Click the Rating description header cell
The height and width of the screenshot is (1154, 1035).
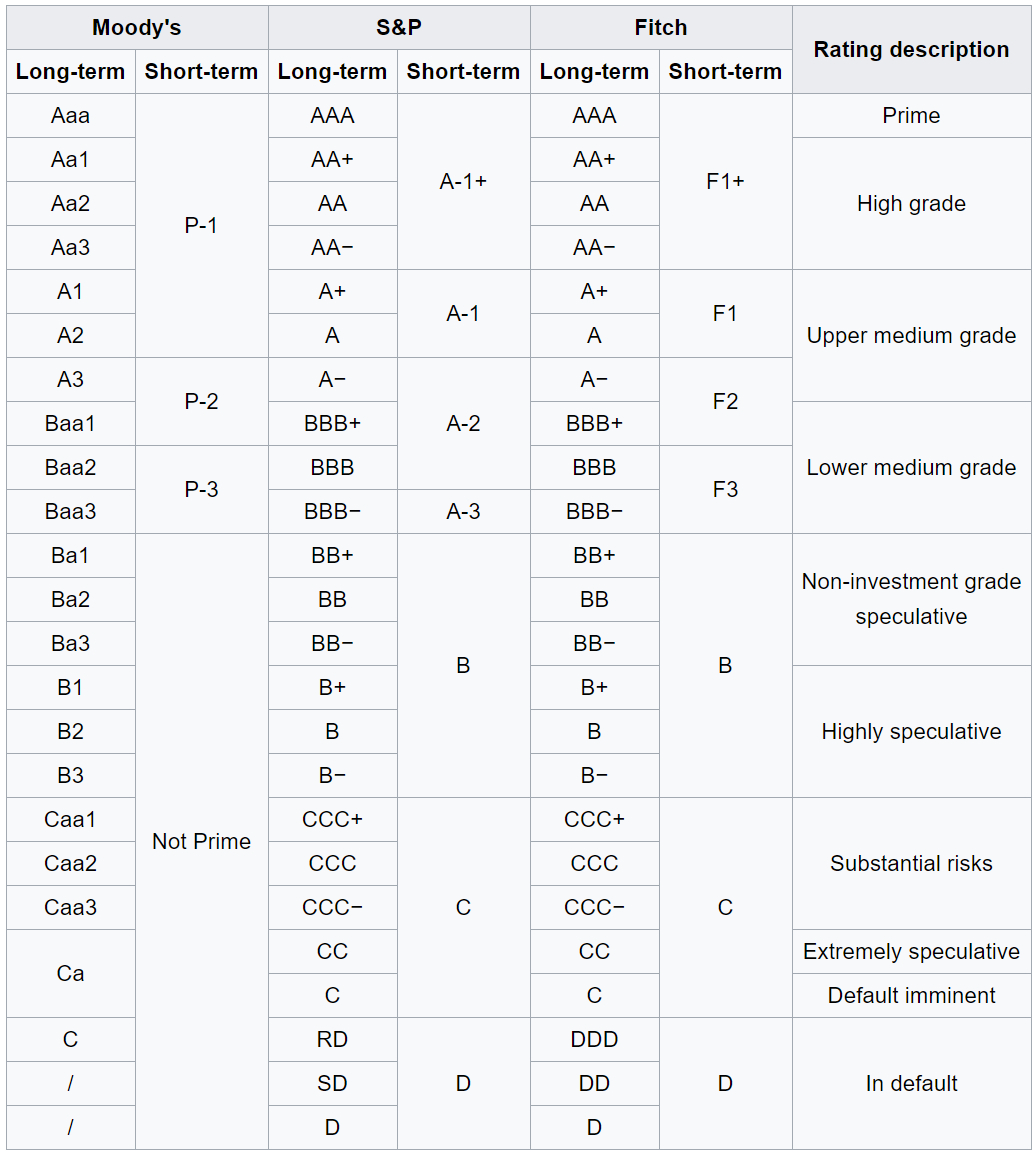click(911, 50)
